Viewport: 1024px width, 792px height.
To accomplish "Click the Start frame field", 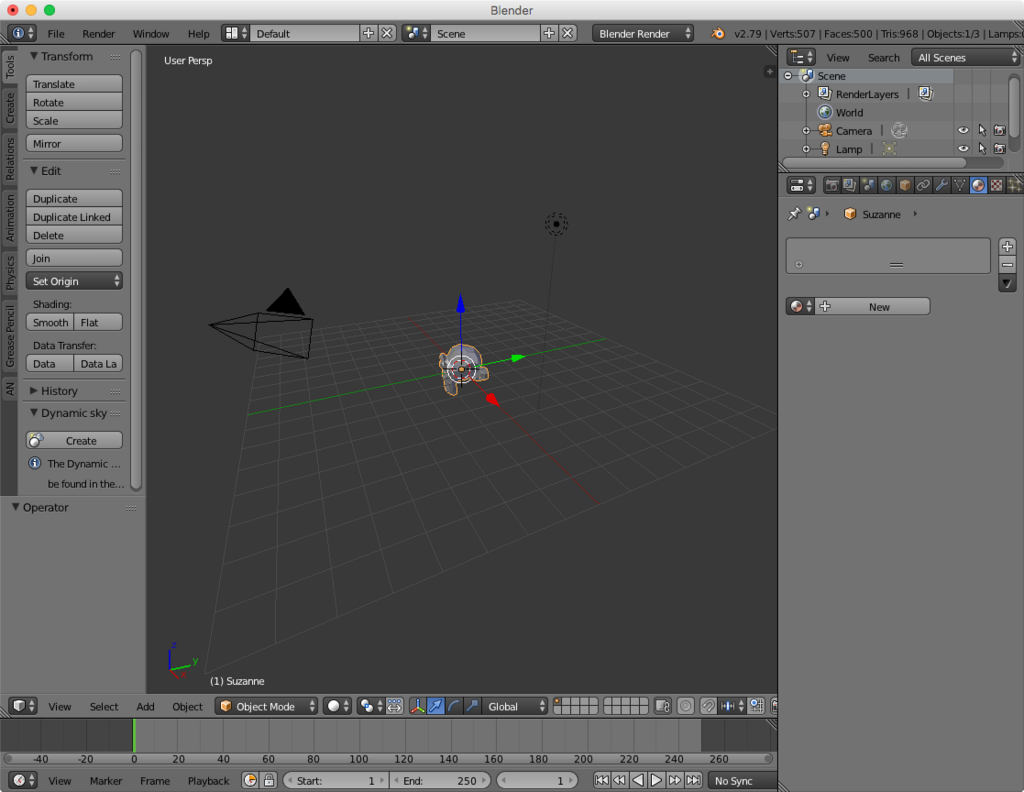I will point(336,780).
